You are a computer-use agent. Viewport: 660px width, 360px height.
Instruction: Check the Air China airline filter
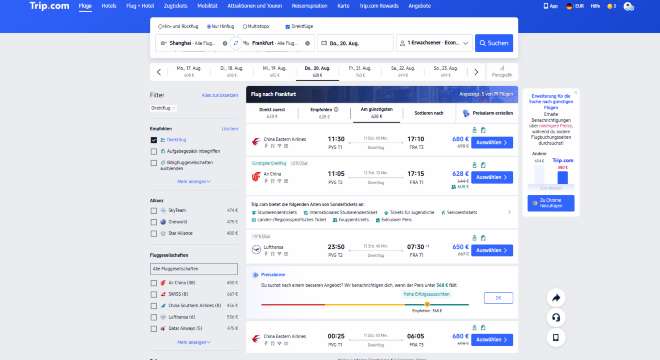[154, 283]
